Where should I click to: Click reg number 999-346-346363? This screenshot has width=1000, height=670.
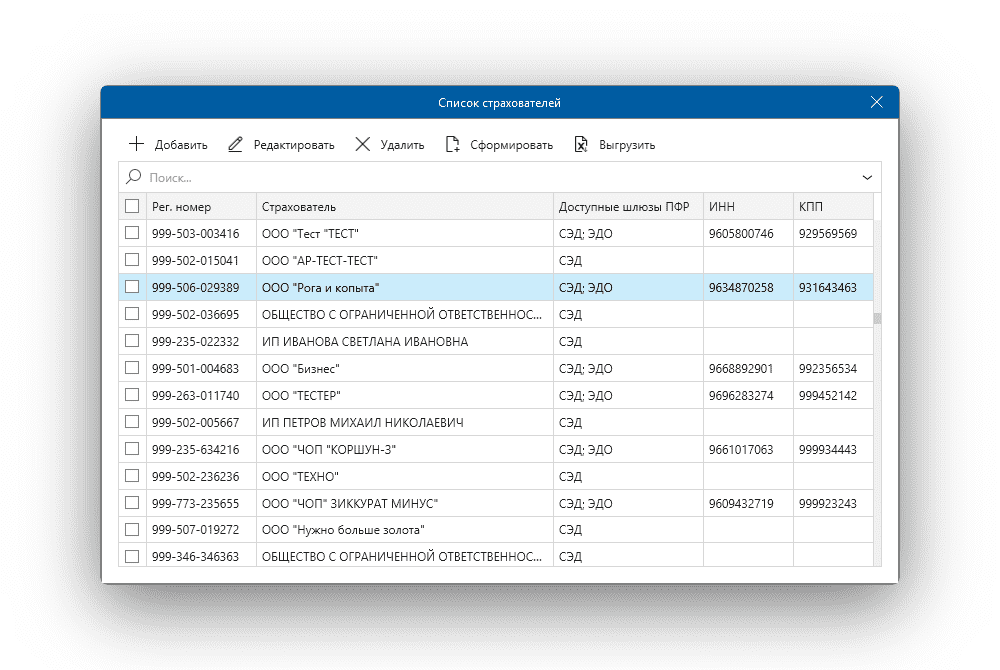pyautogui.click(x=195, y=557)
